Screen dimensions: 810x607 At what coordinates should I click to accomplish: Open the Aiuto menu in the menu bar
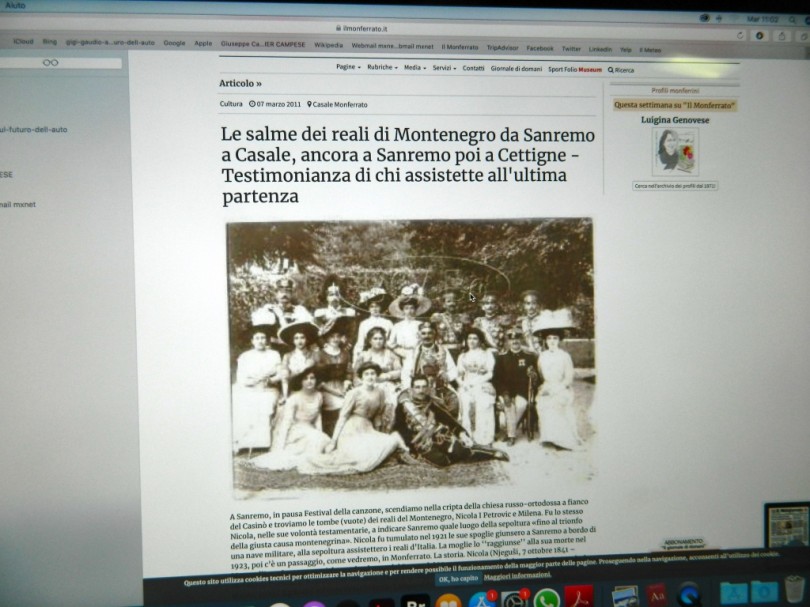pyautogui.click(x=15, y=5)
